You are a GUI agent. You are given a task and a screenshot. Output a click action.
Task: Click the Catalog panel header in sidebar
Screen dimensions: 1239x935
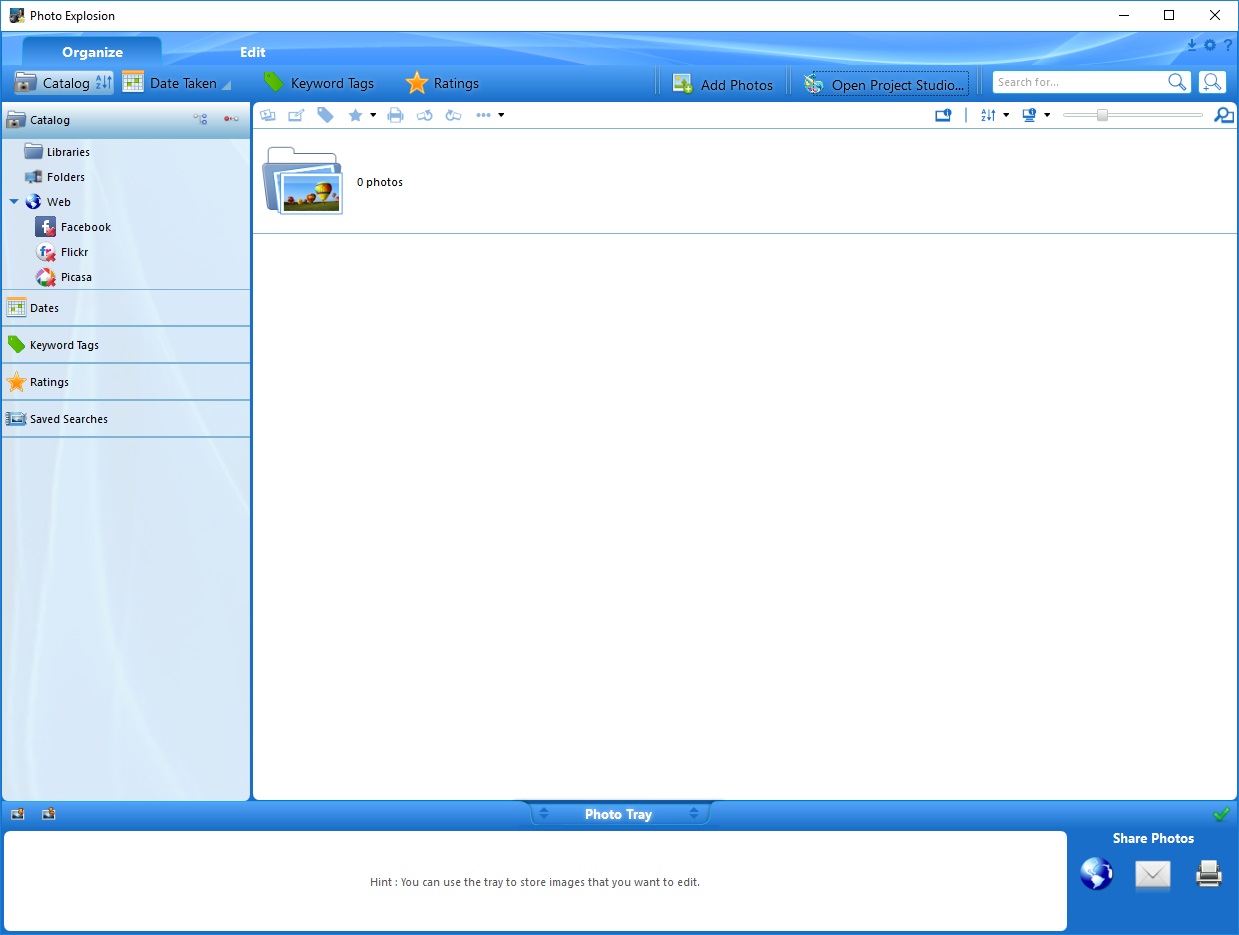pos(126,119)
